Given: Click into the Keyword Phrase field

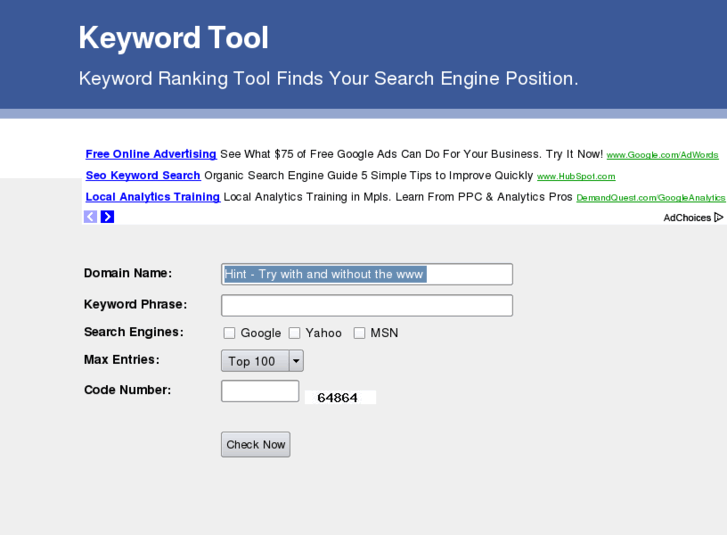Looking at the screenshot, I should (x=367, y=305).
